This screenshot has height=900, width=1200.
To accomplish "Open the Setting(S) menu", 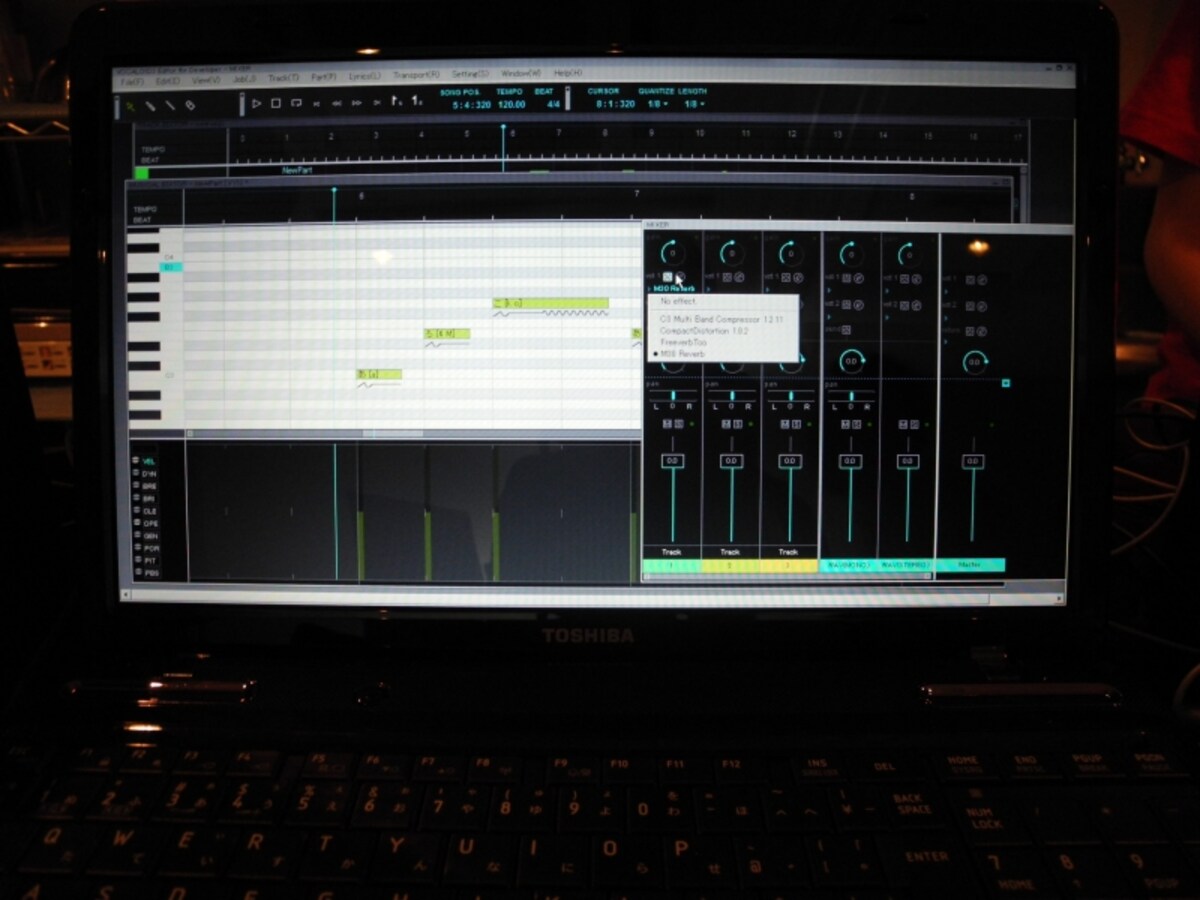I will 470,74.
